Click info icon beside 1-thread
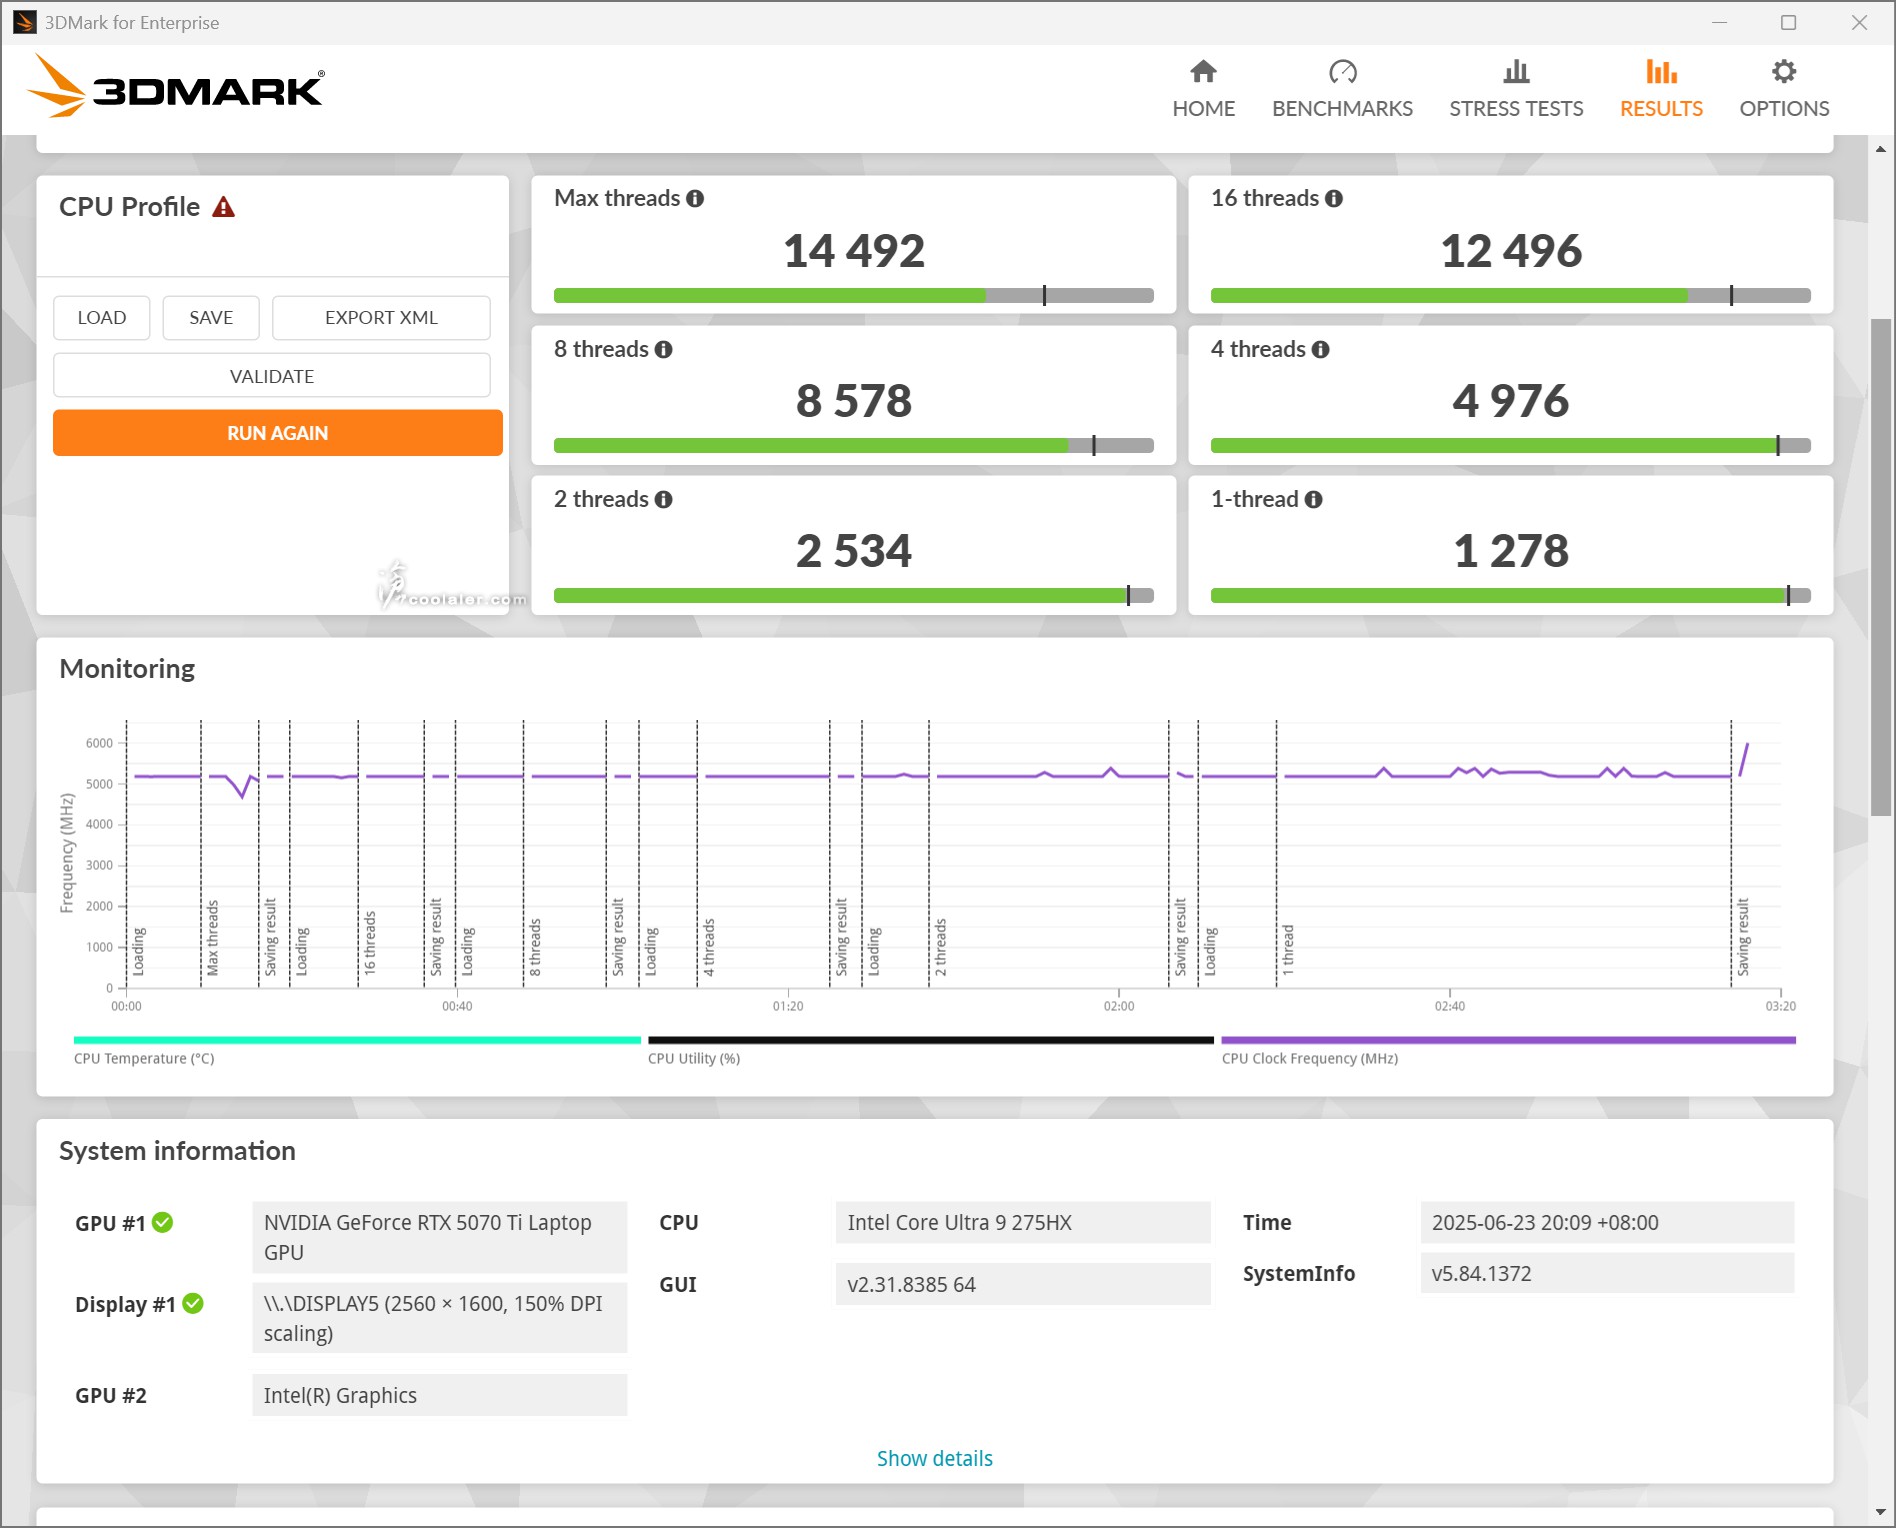 [1314, 500]
